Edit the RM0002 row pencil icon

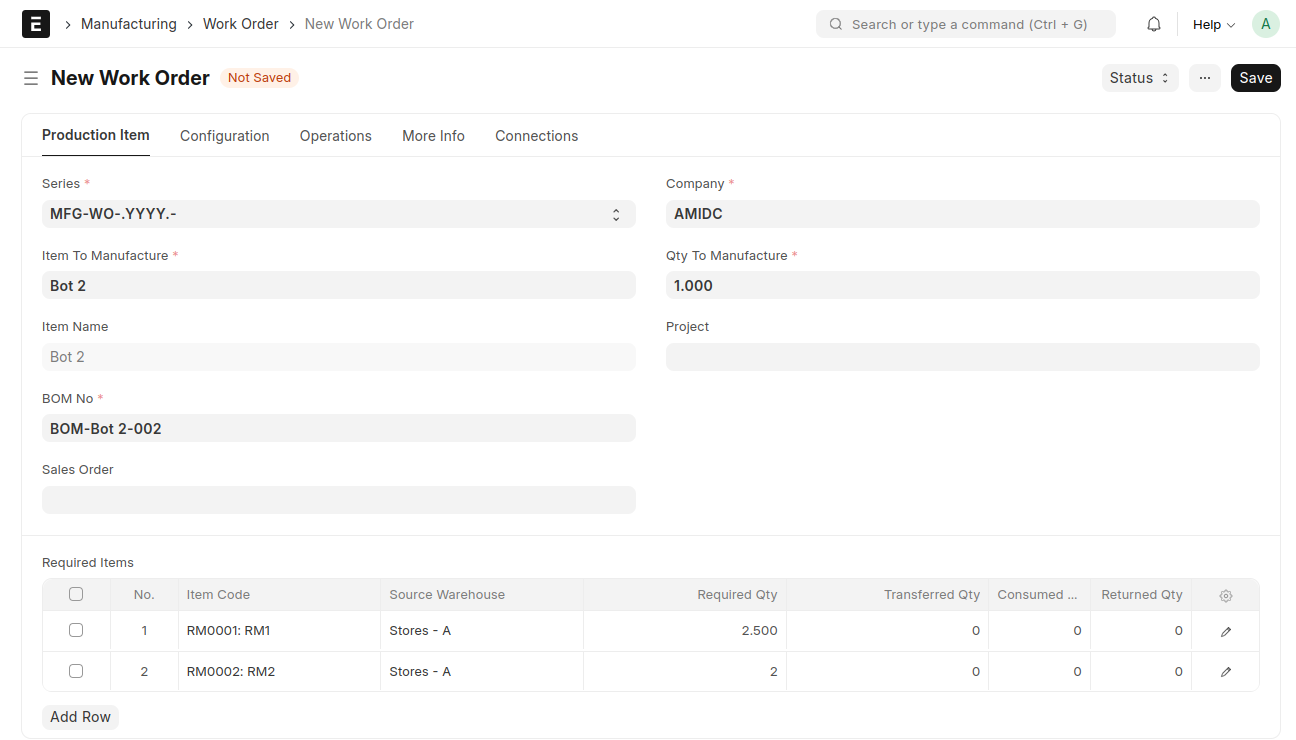pyautogui.click(x=1225, y=672)
